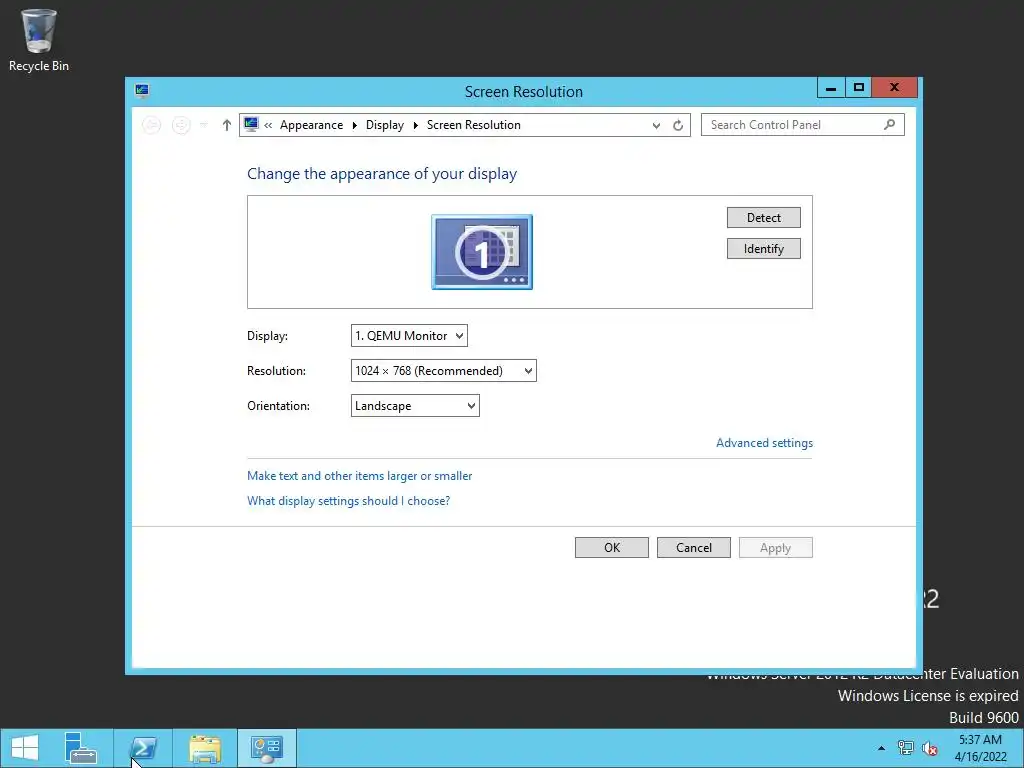Open 'What display settings should I choose?' link
Image resolution: width=1024 pixels, height=768 pixels.
point(348,501)
